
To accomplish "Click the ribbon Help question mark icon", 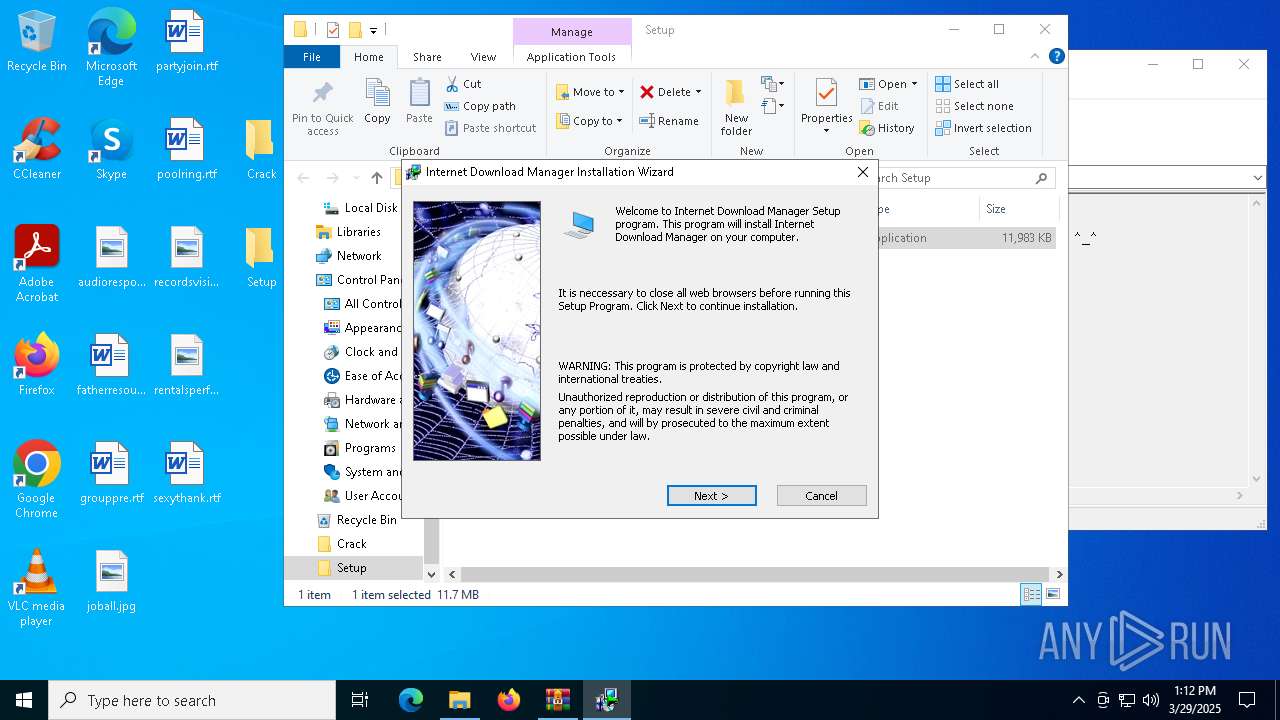I will coord(1056,57).
